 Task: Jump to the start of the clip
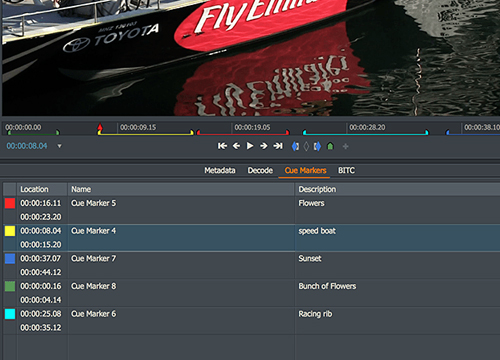[x=222, y=146]
